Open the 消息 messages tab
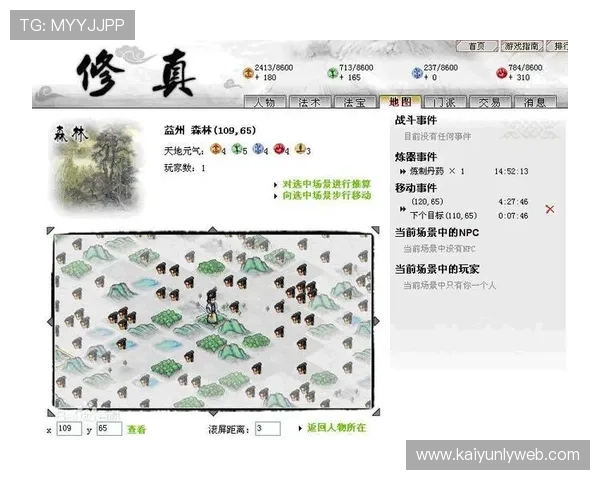 click(535, 102)
